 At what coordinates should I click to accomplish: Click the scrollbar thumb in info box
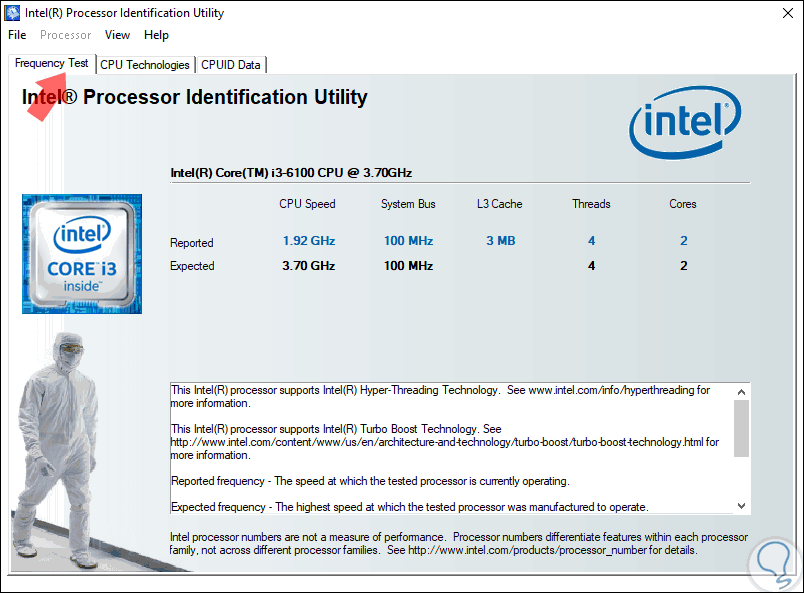(x=741, y=428)
